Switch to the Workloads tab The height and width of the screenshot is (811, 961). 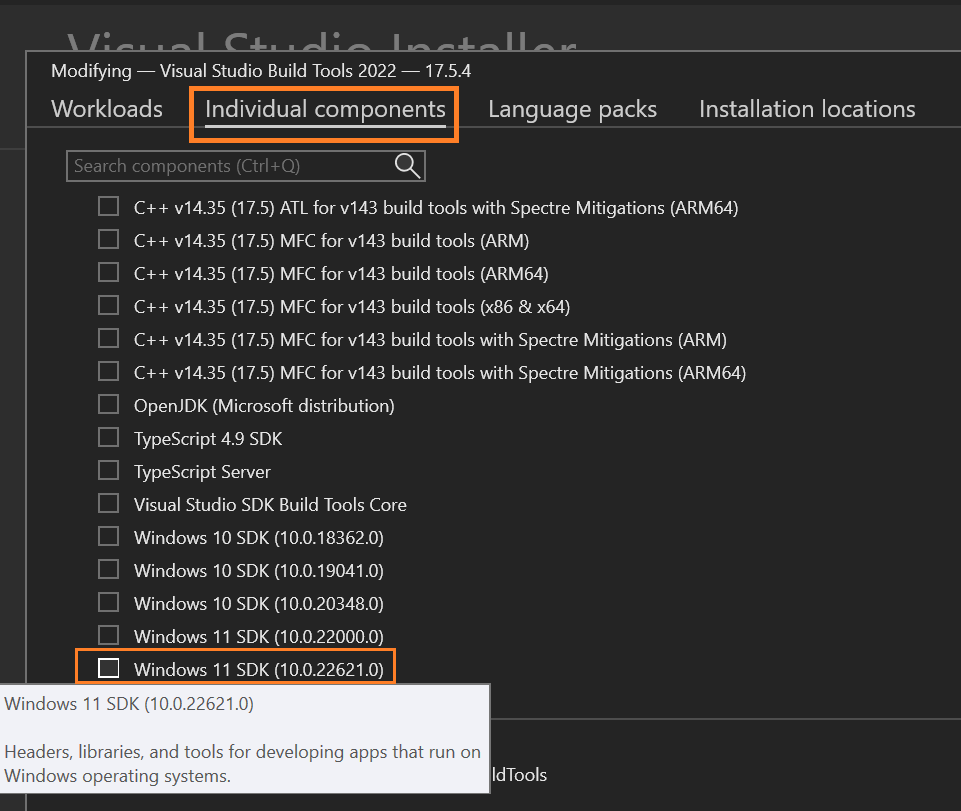click(106, 108)
